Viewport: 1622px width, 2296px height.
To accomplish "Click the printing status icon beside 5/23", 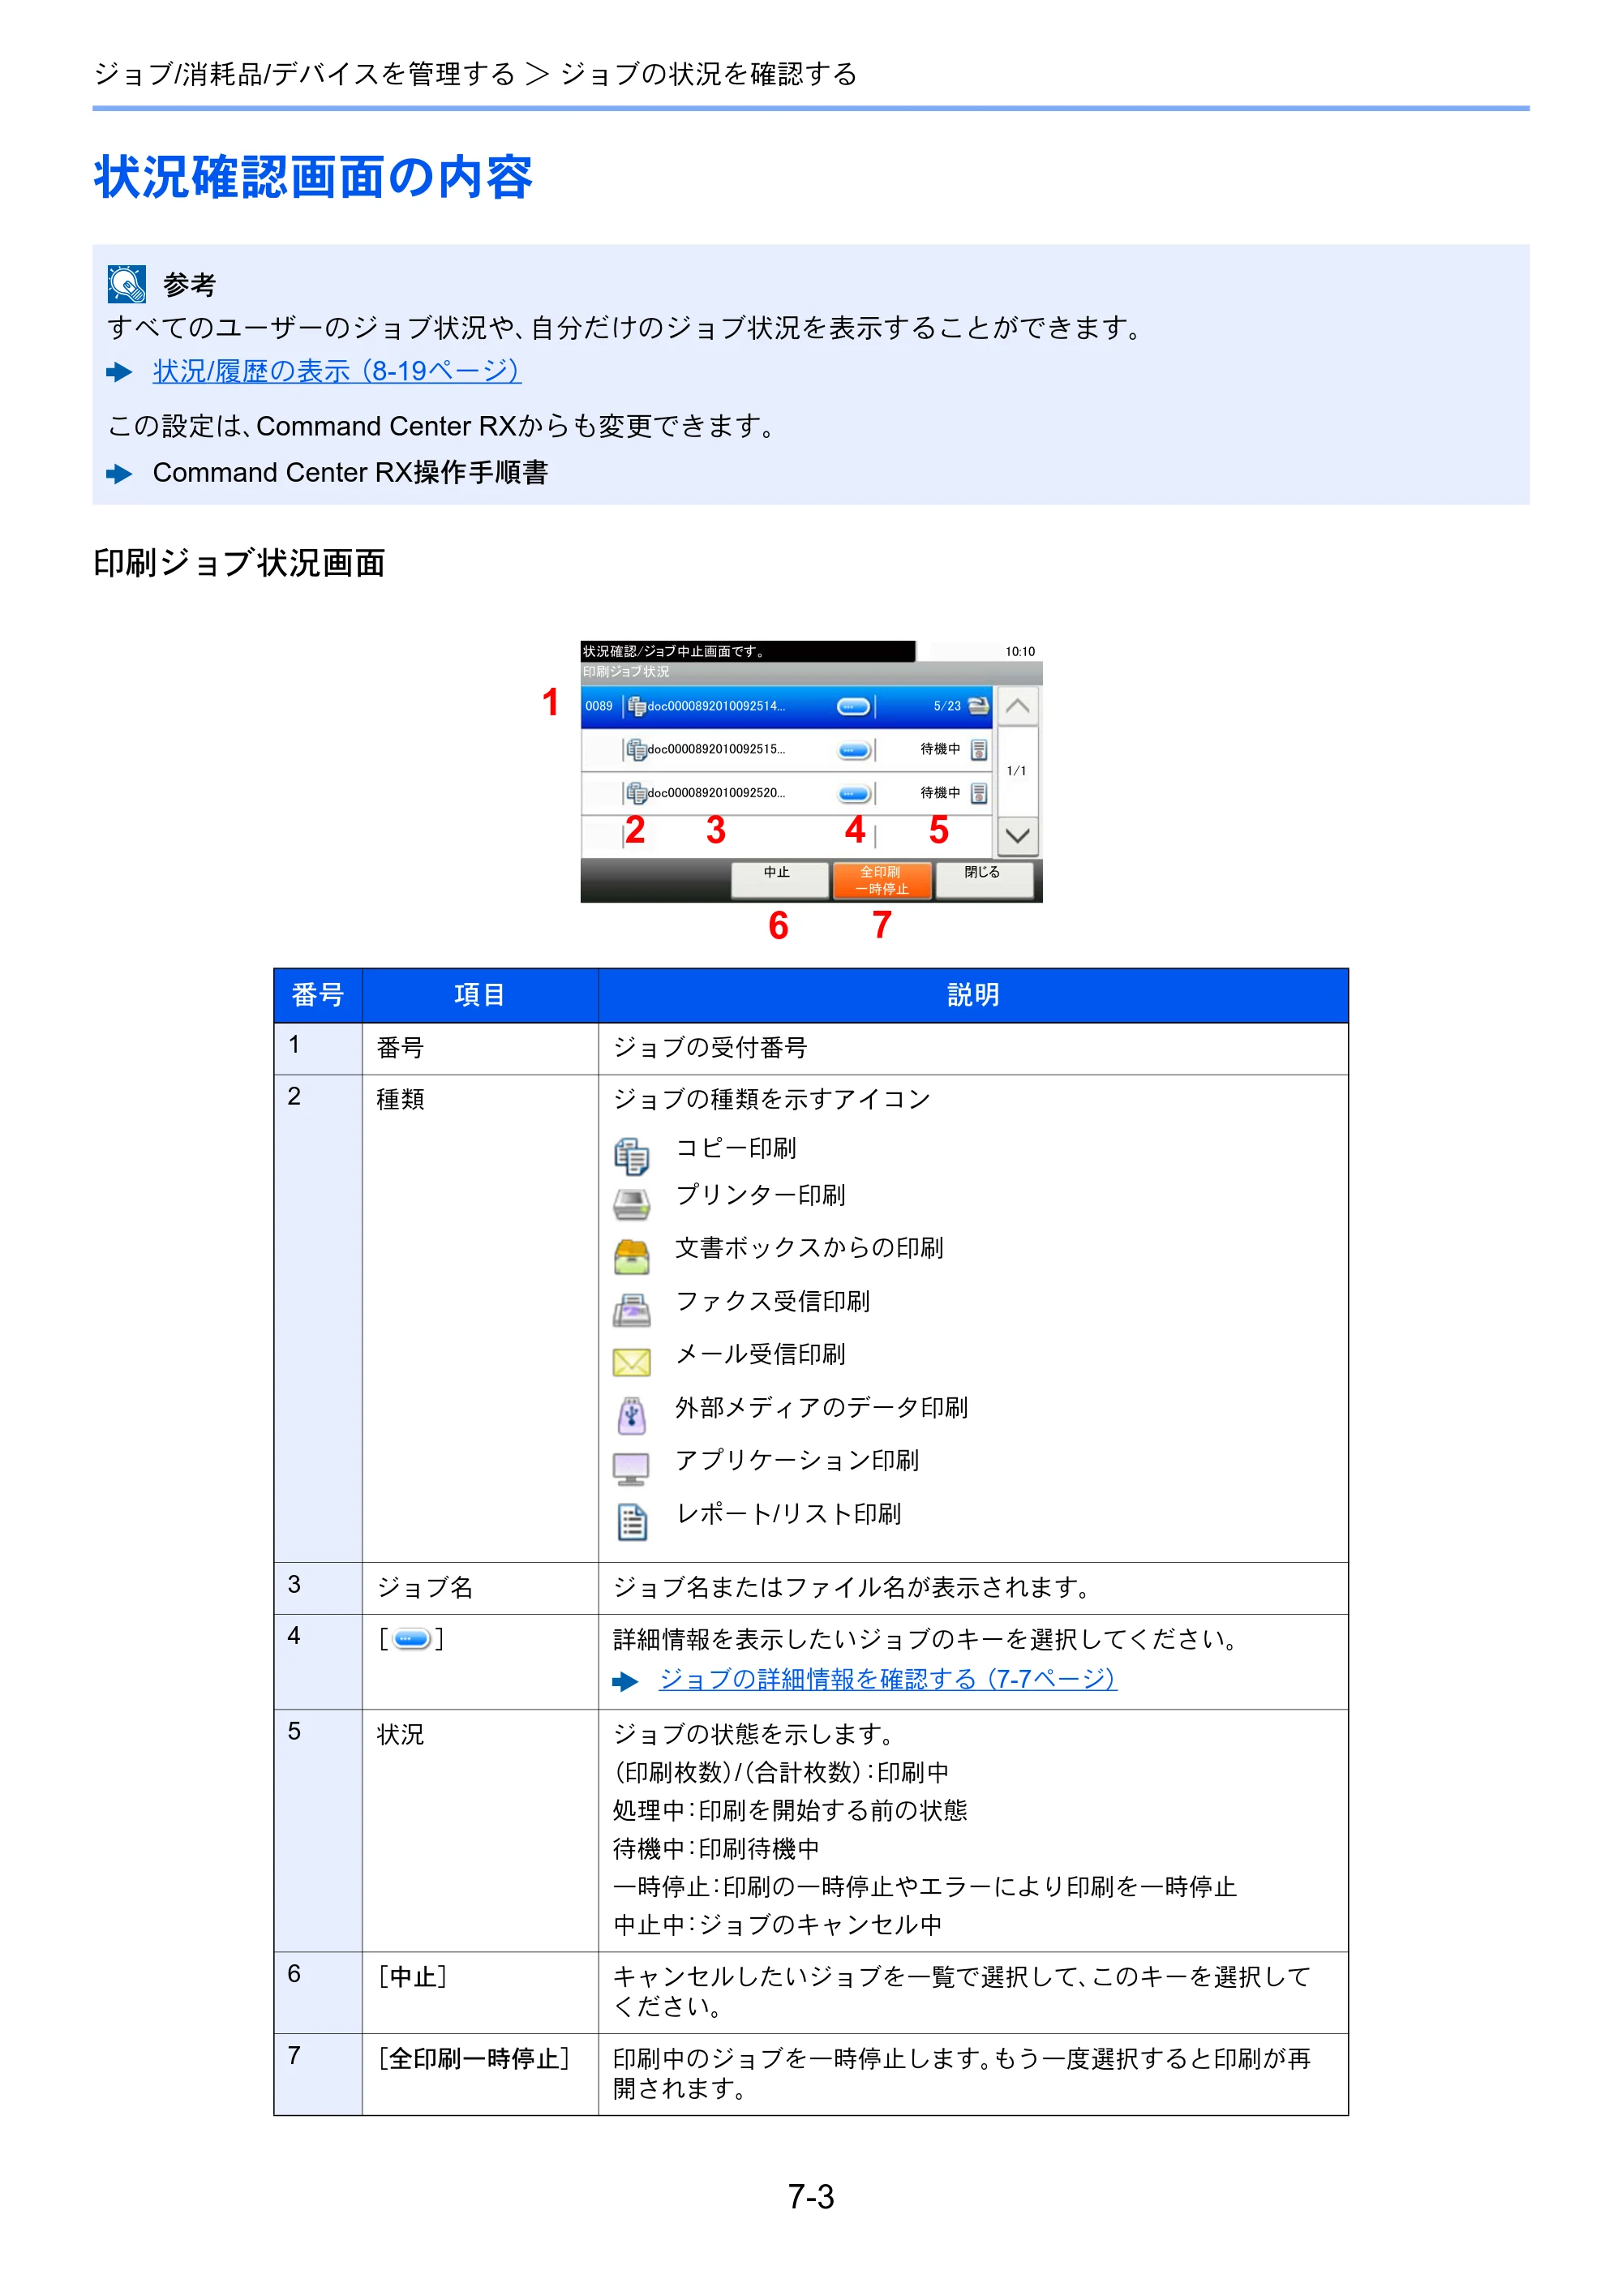I will click(x=978, y=705).
